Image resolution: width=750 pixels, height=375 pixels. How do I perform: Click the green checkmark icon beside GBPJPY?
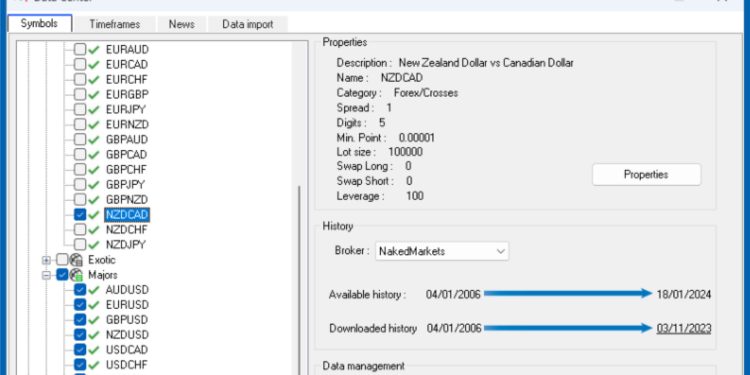pos(94,185)
